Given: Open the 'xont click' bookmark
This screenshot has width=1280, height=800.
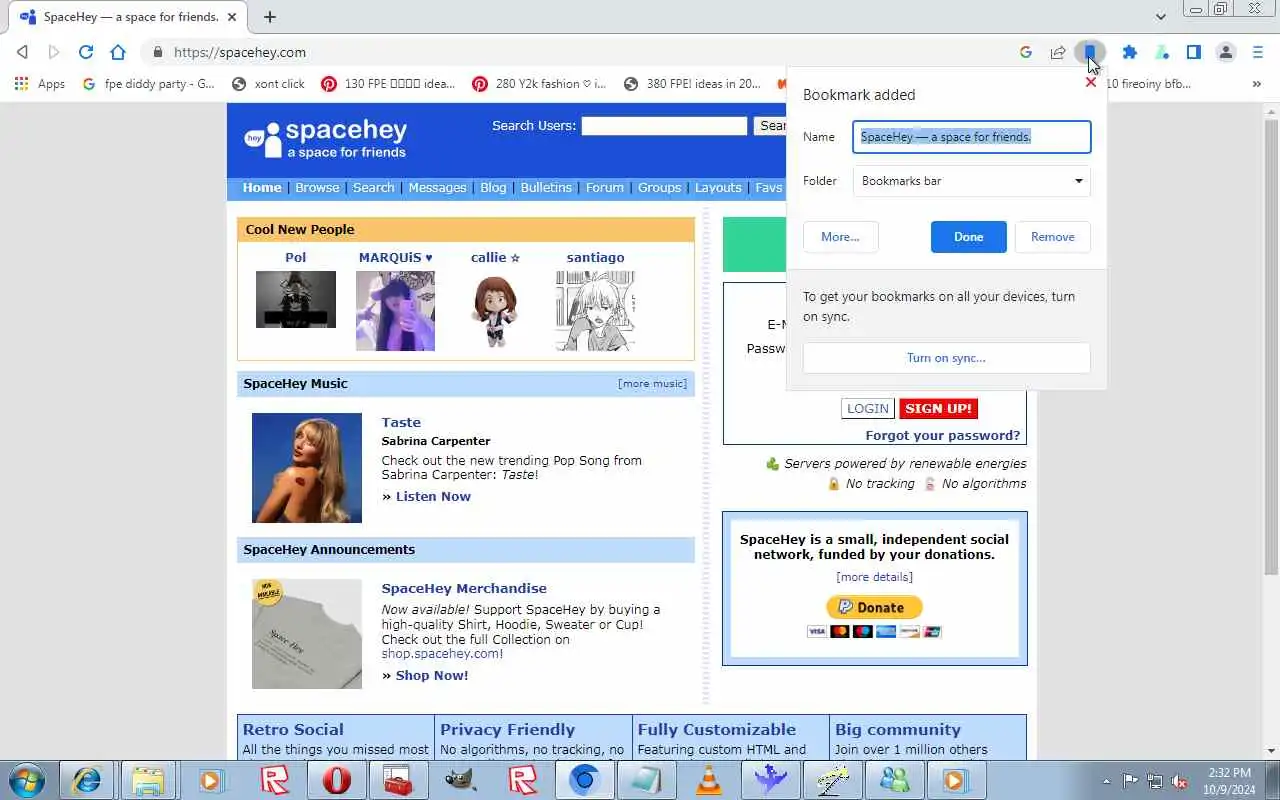Looking at the screenshot, I should click(x=268, y=84).
